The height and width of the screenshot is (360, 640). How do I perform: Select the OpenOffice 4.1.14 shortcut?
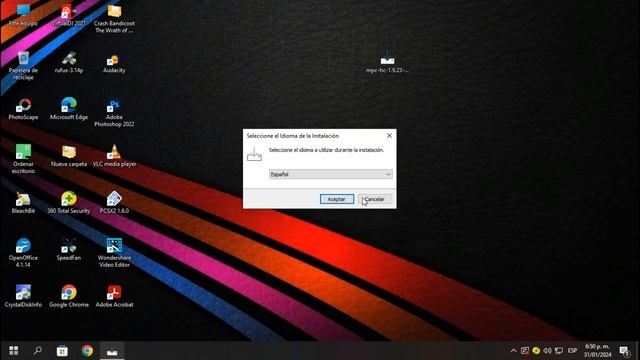coord(23,253)
